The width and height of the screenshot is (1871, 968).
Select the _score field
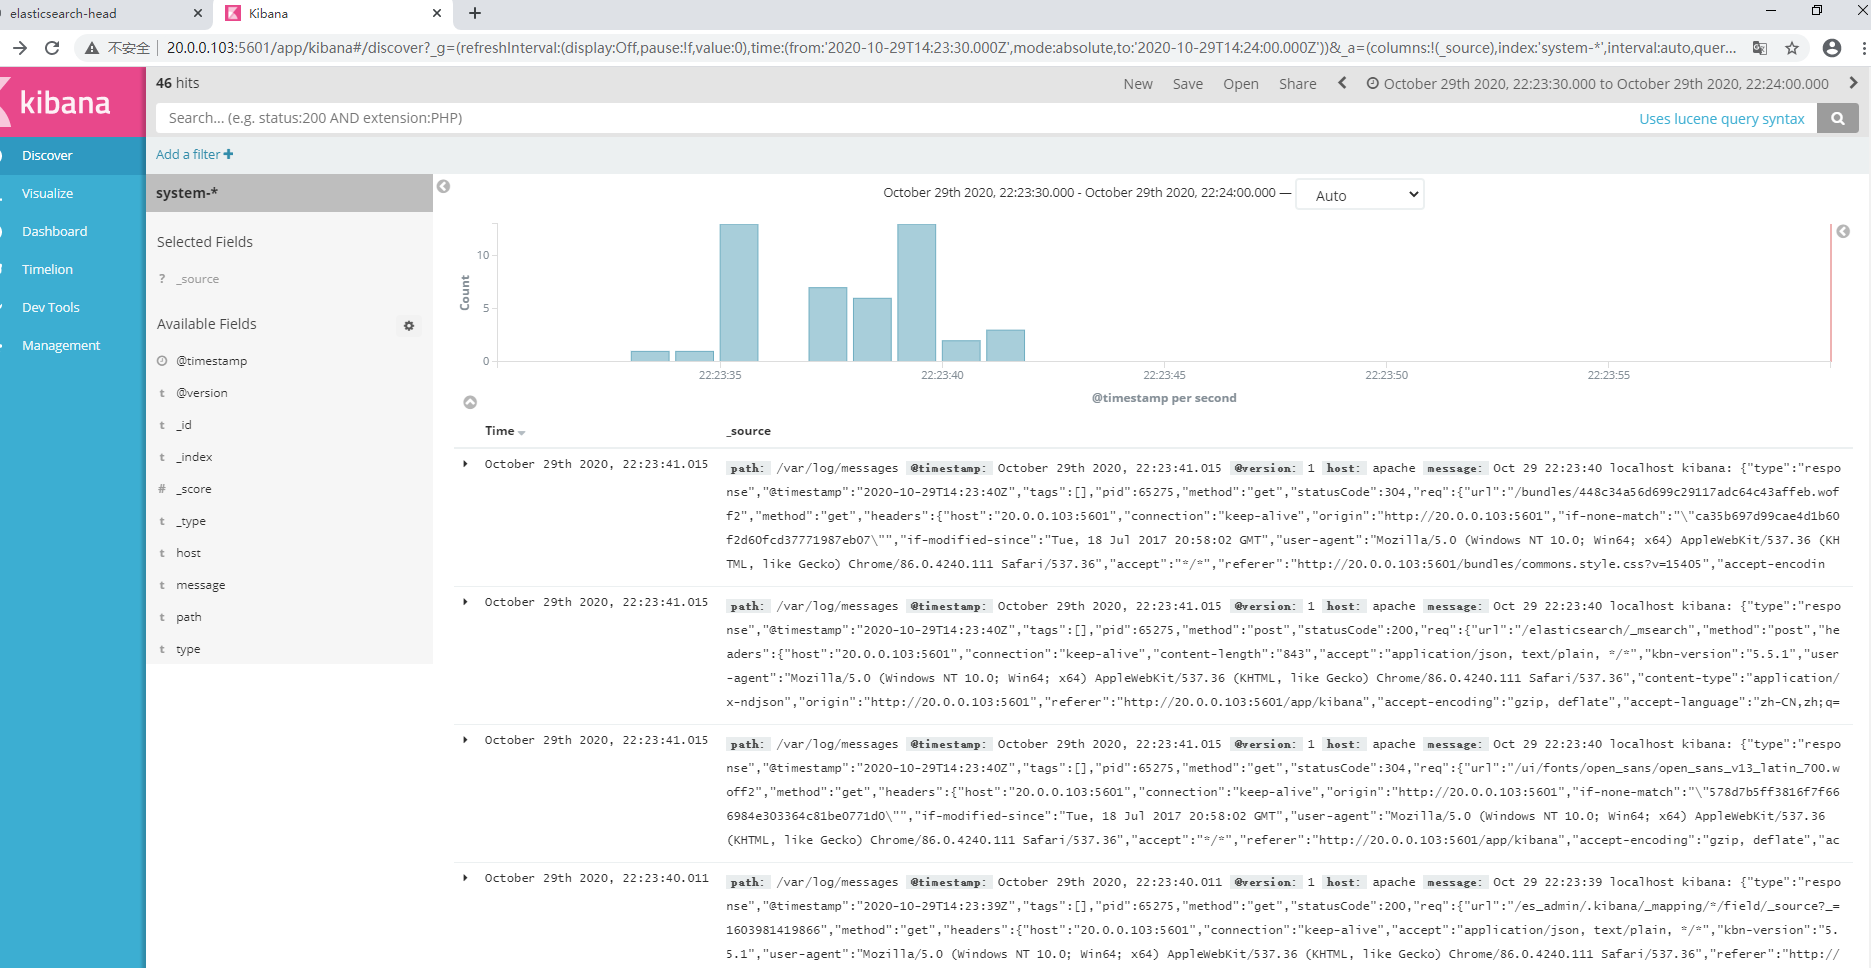pos(194,489)
